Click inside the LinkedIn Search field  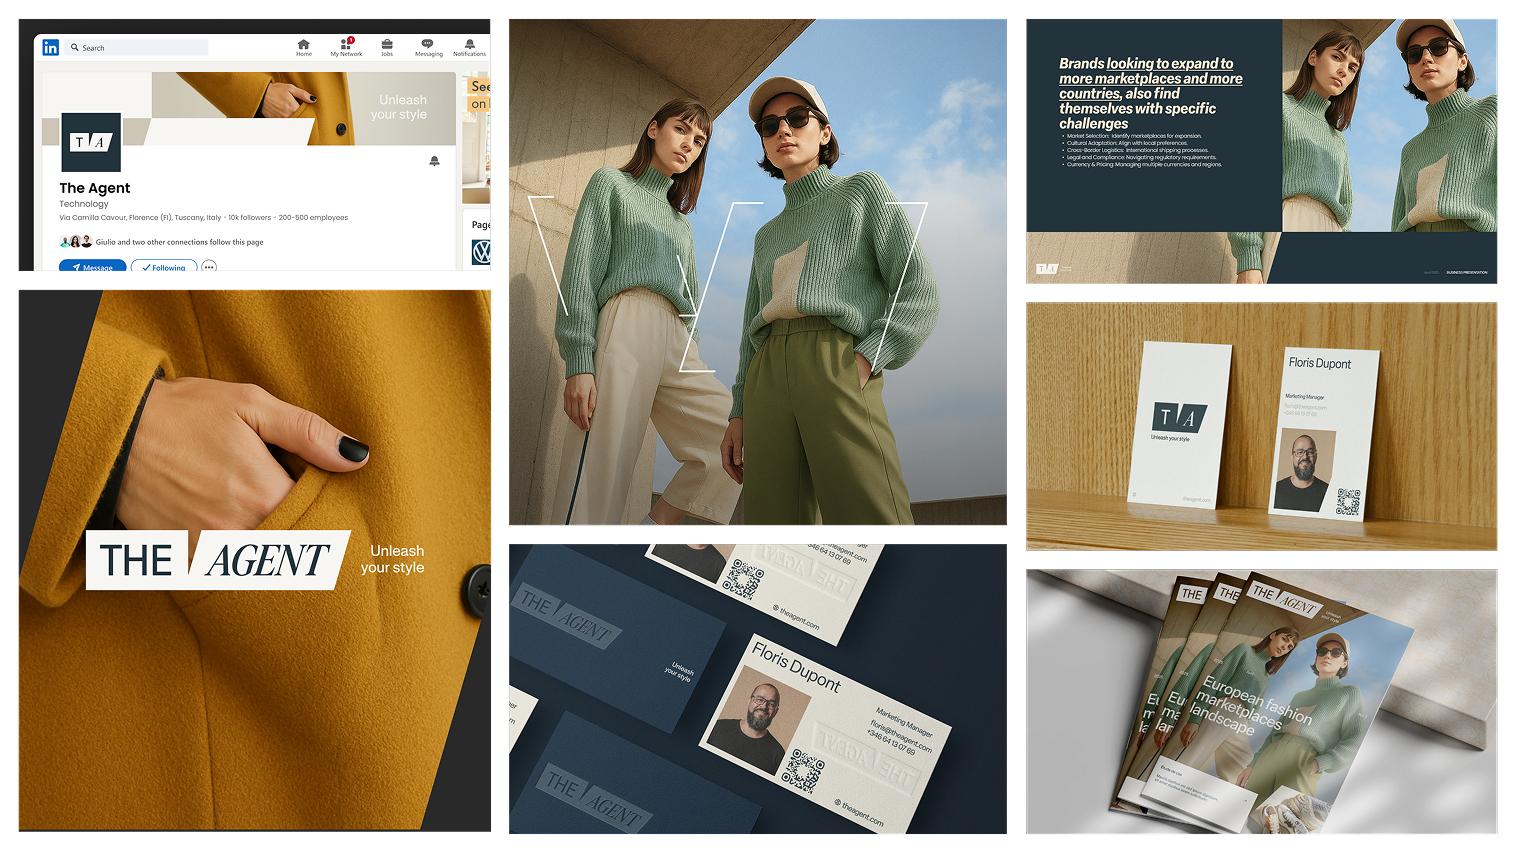140,47
